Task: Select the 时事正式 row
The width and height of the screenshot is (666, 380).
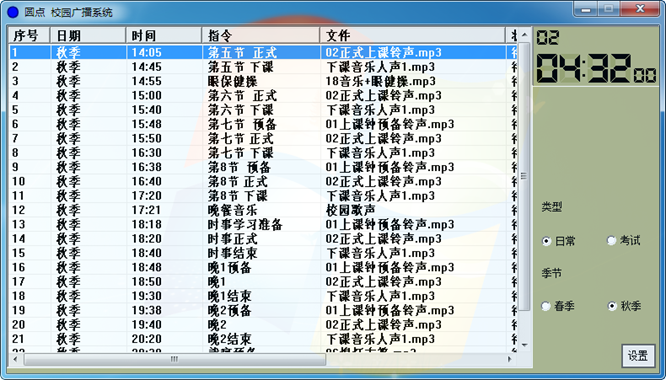Action: click(263, 239)
